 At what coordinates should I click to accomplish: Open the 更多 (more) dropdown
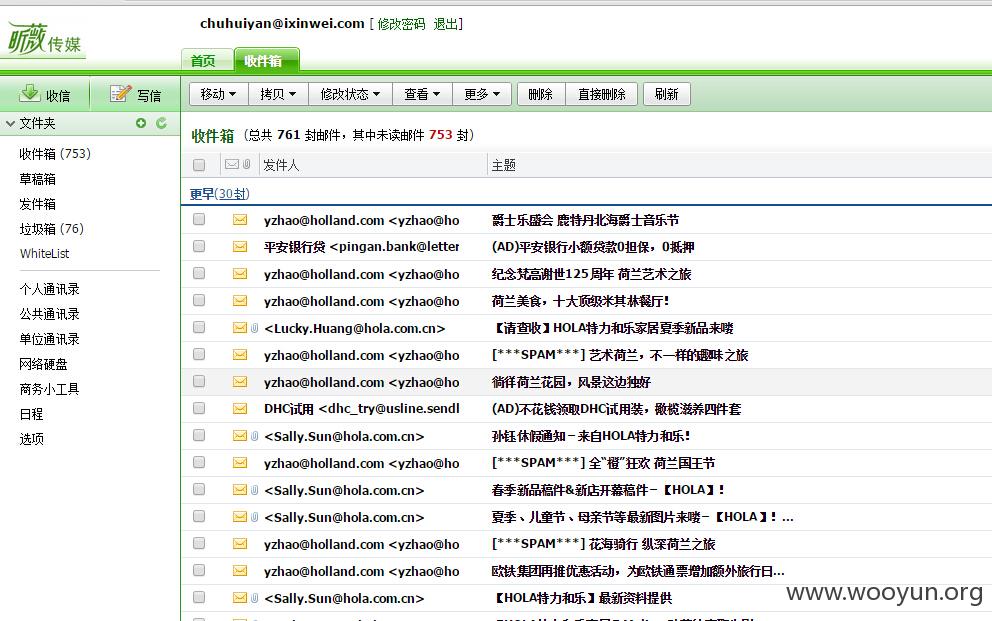pos(481,94)
